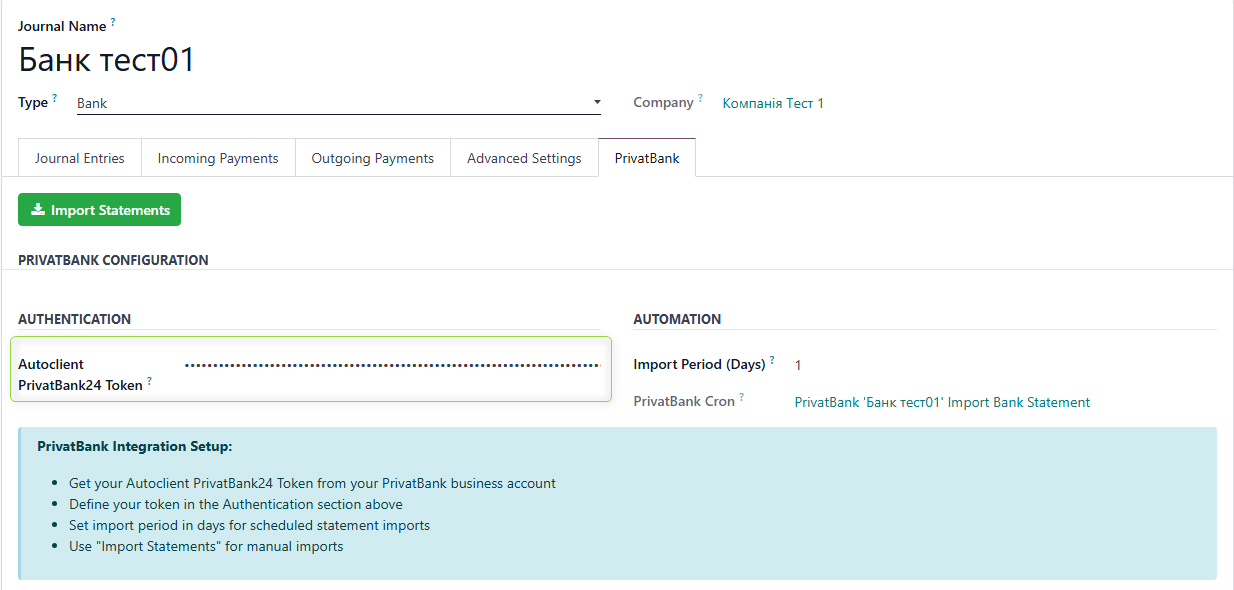Switch to the Journal Entries tab

point(79,157)
